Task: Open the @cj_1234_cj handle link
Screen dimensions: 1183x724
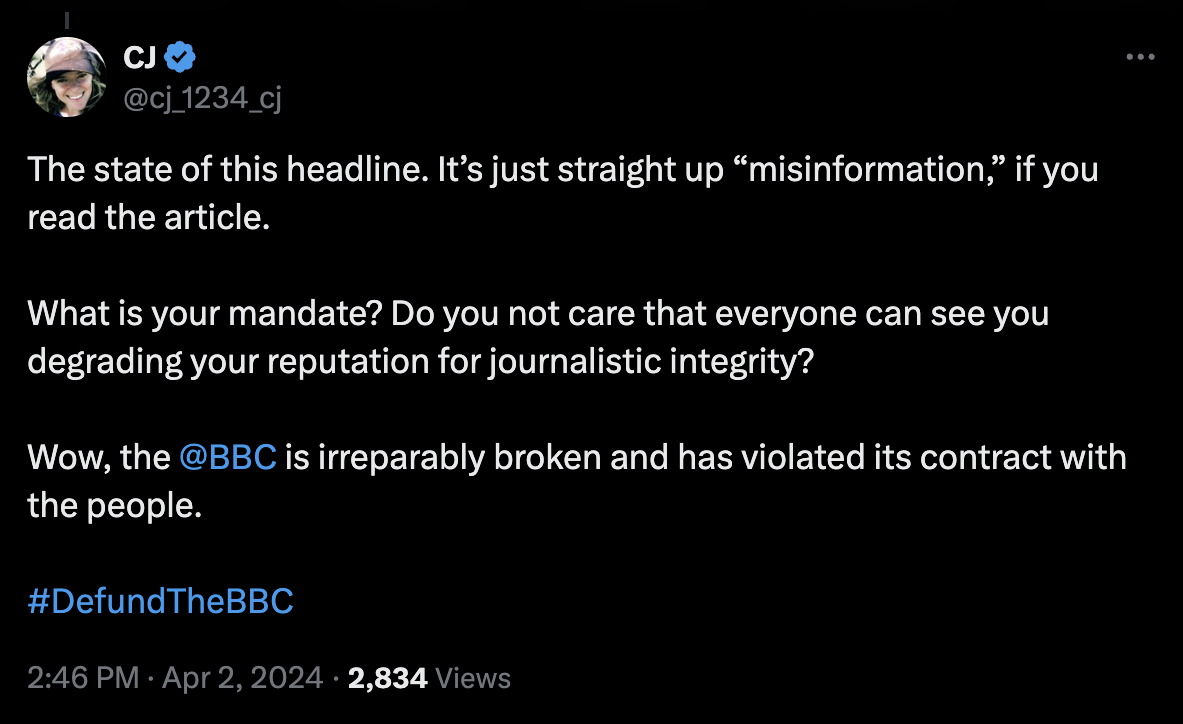Action: tap(201, 98)
